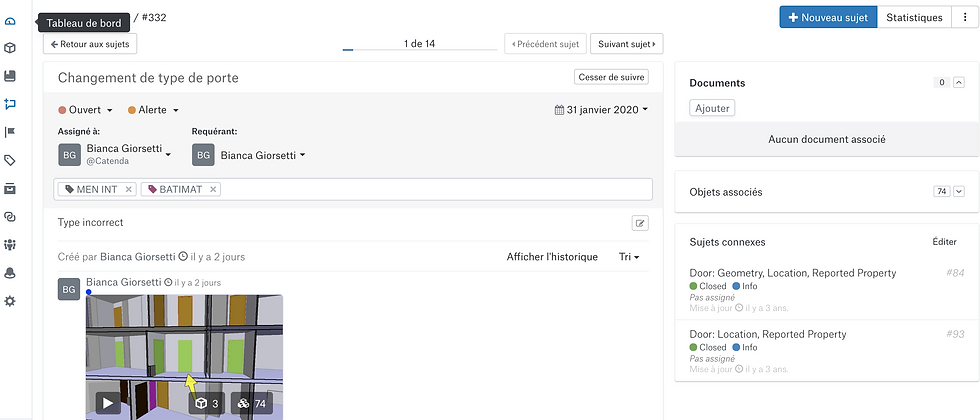Open the three-dot more options menu
Screen dimensions: 980x420
click(963, 18)
